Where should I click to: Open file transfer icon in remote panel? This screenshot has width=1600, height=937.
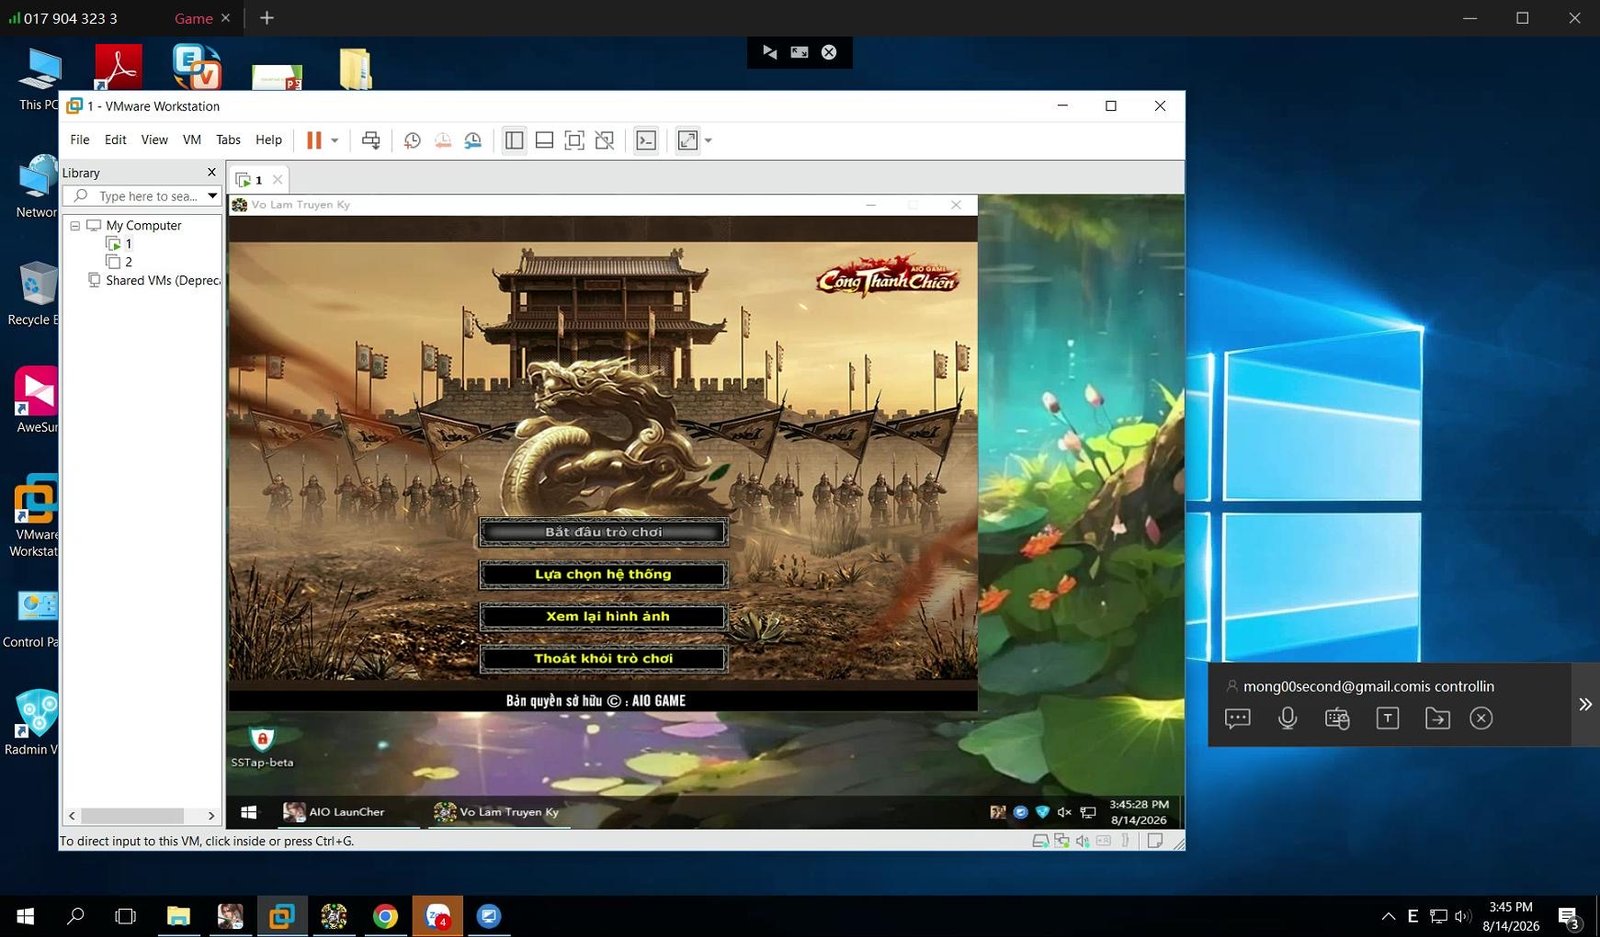(x=1437, y=718)
